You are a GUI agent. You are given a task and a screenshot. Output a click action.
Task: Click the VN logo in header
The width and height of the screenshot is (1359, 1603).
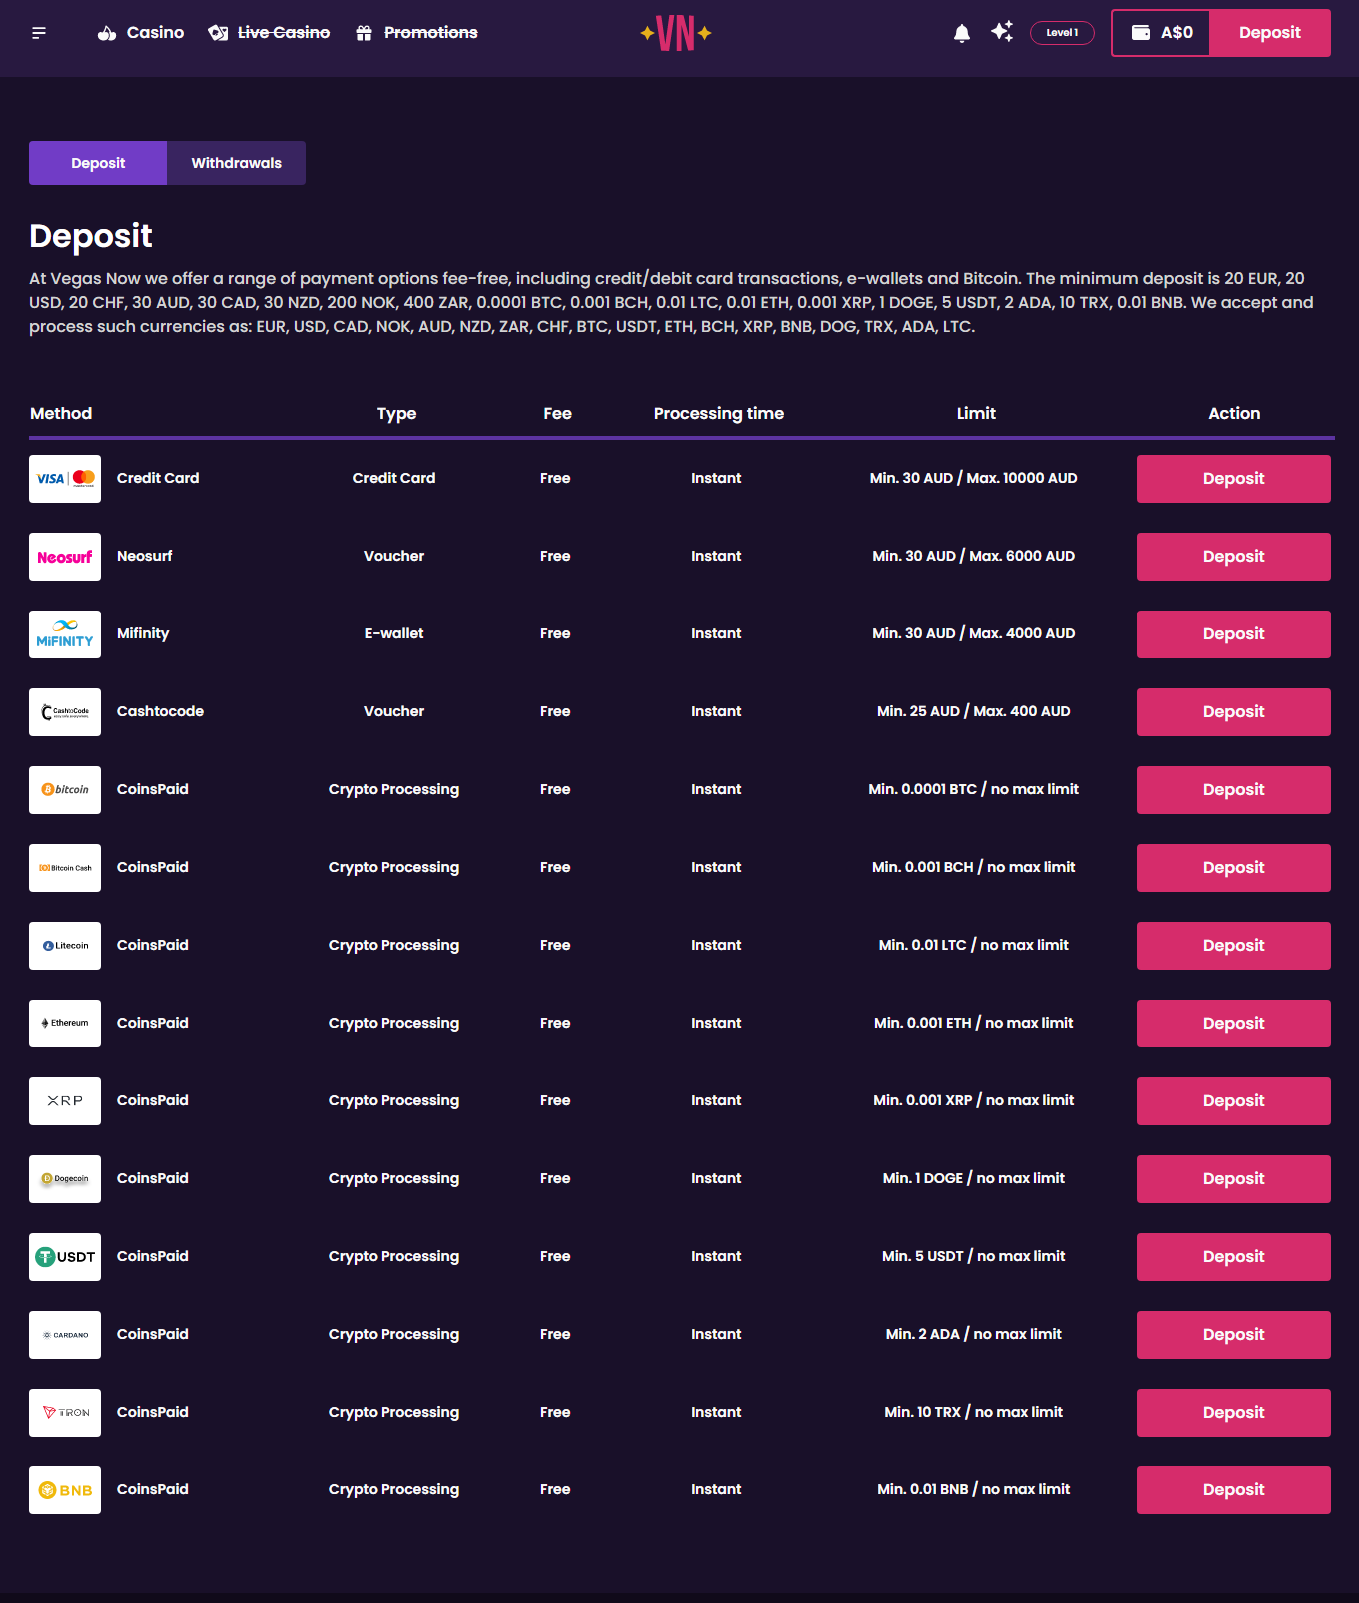tap(676, 33)
